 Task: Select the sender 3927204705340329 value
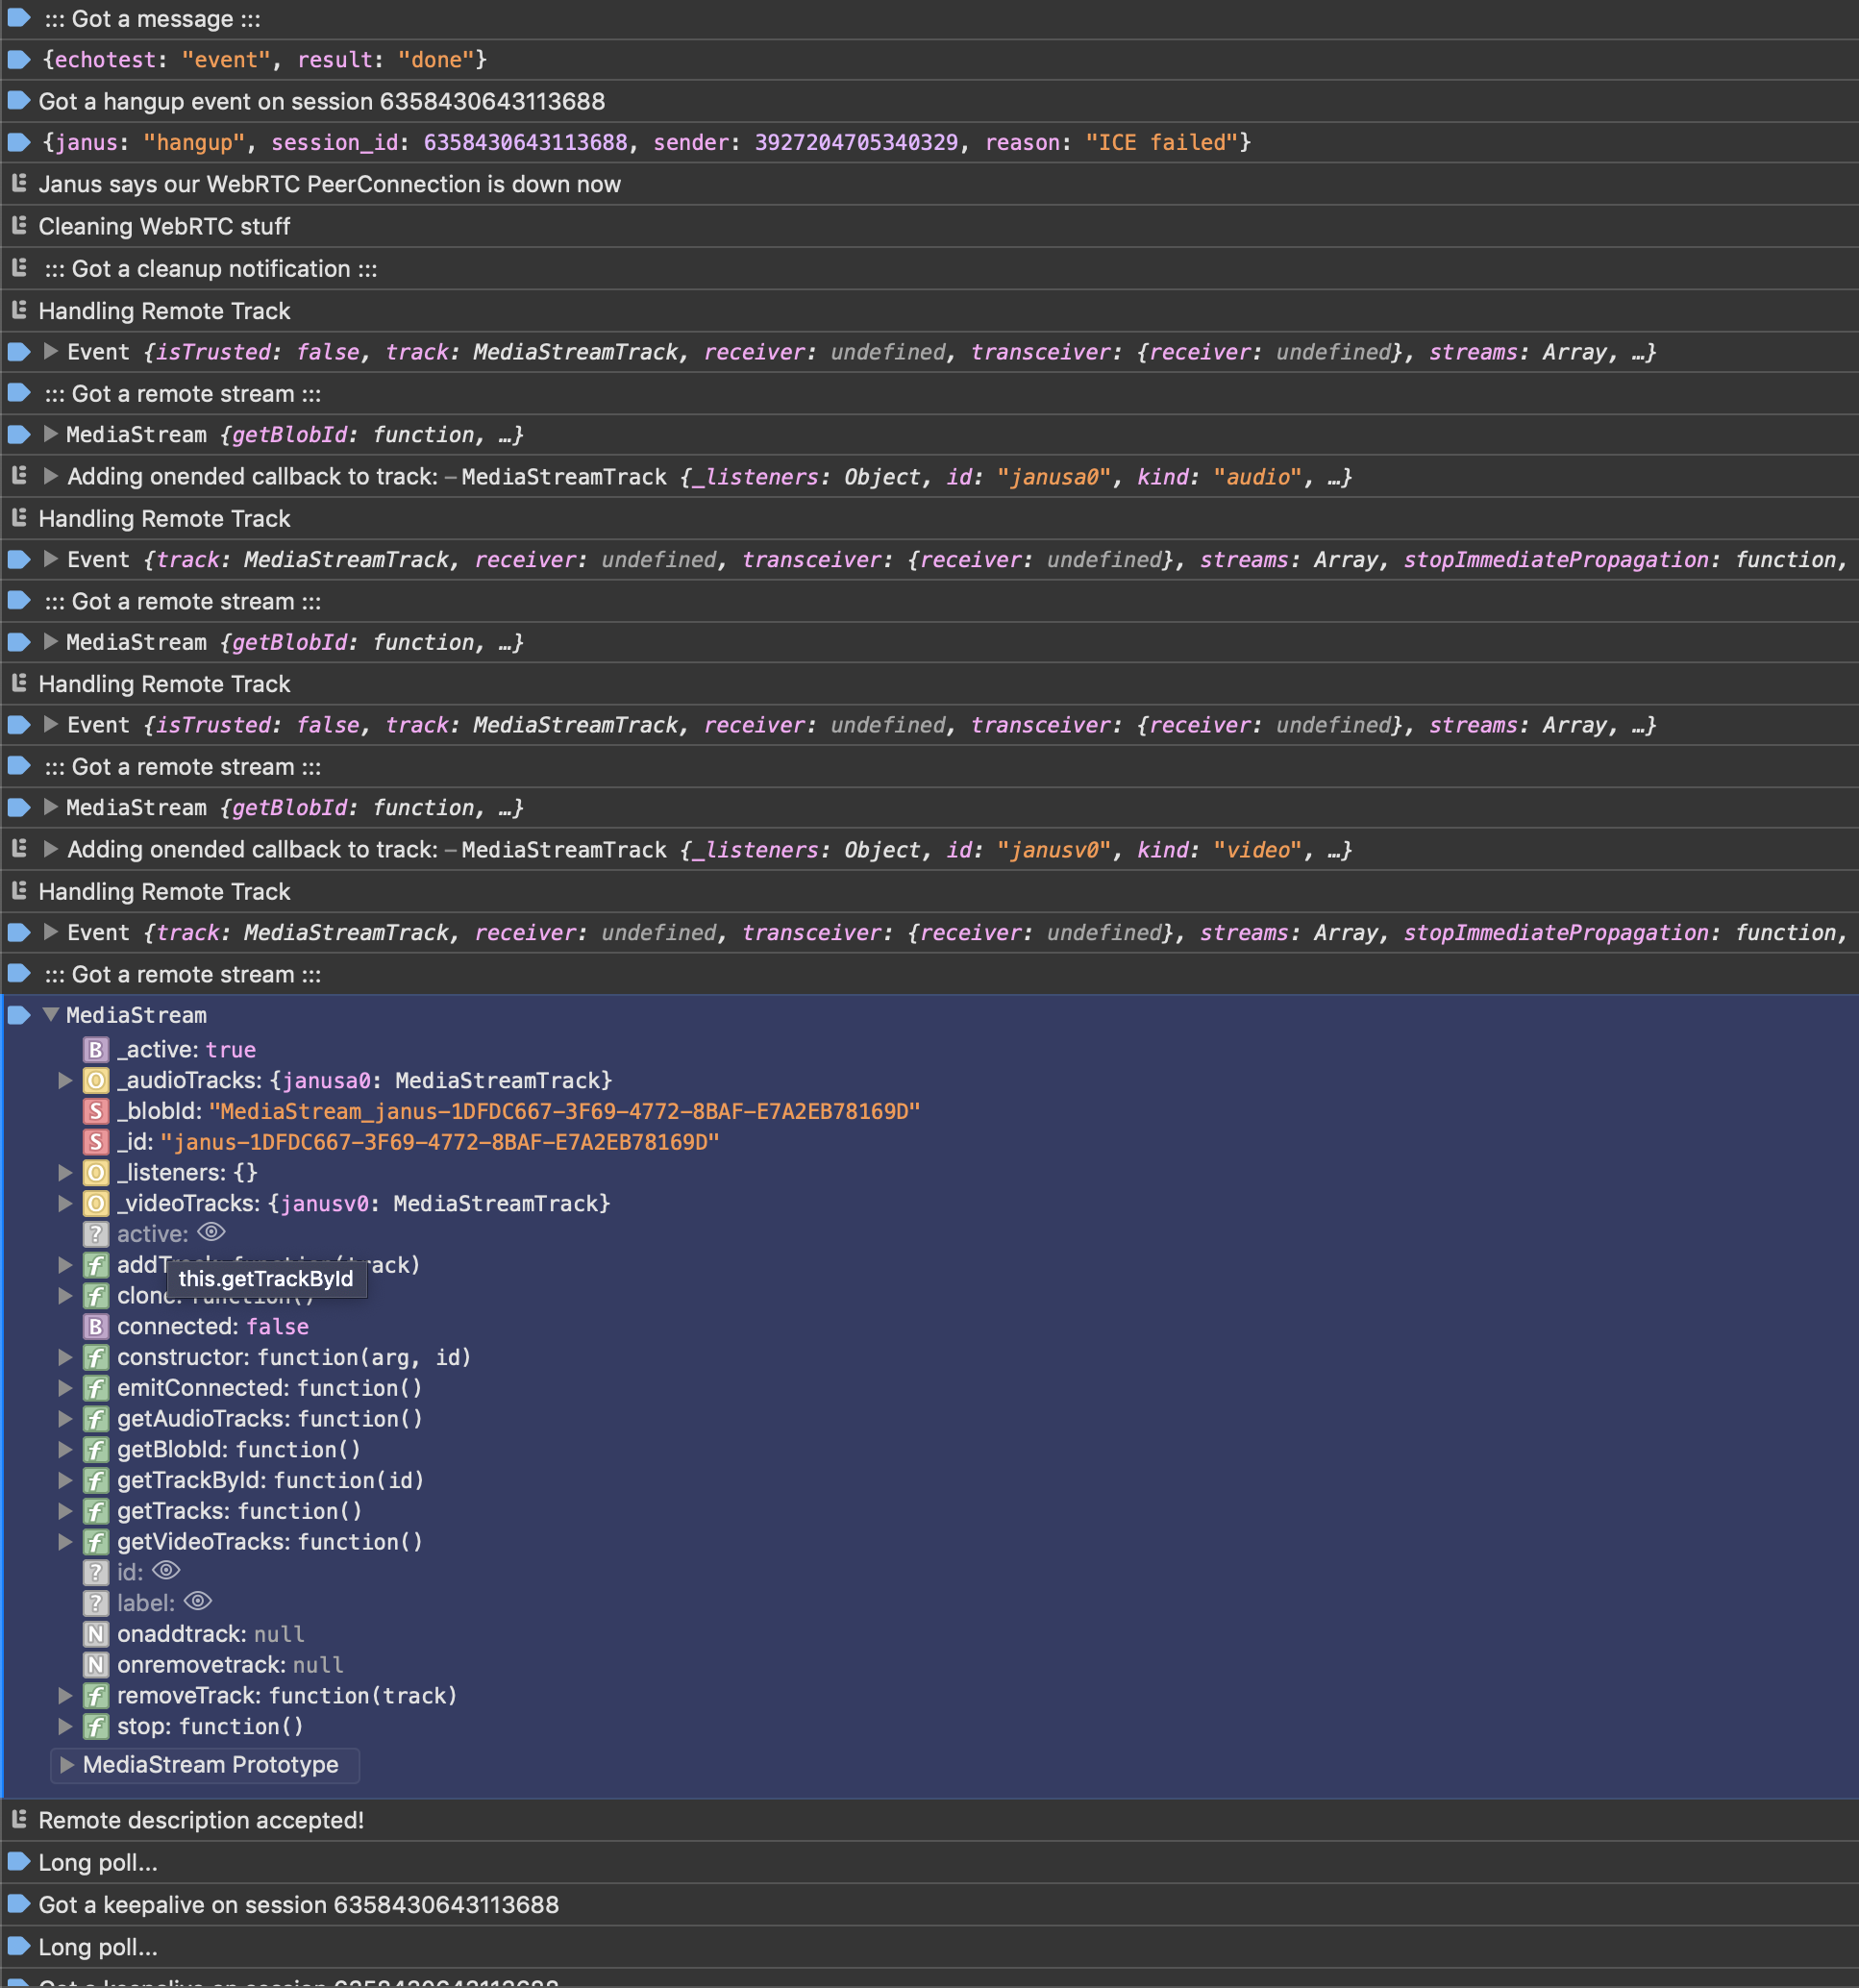click(856, 142)
